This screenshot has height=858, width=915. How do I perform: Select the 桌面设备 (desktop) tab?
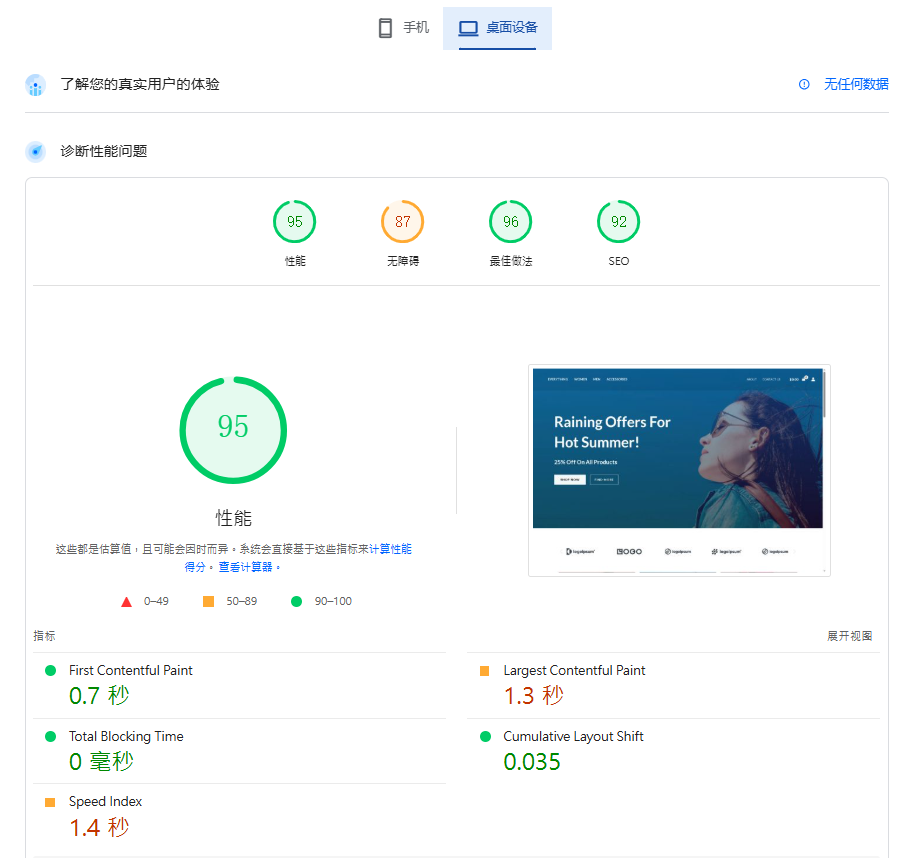point(497,28)
